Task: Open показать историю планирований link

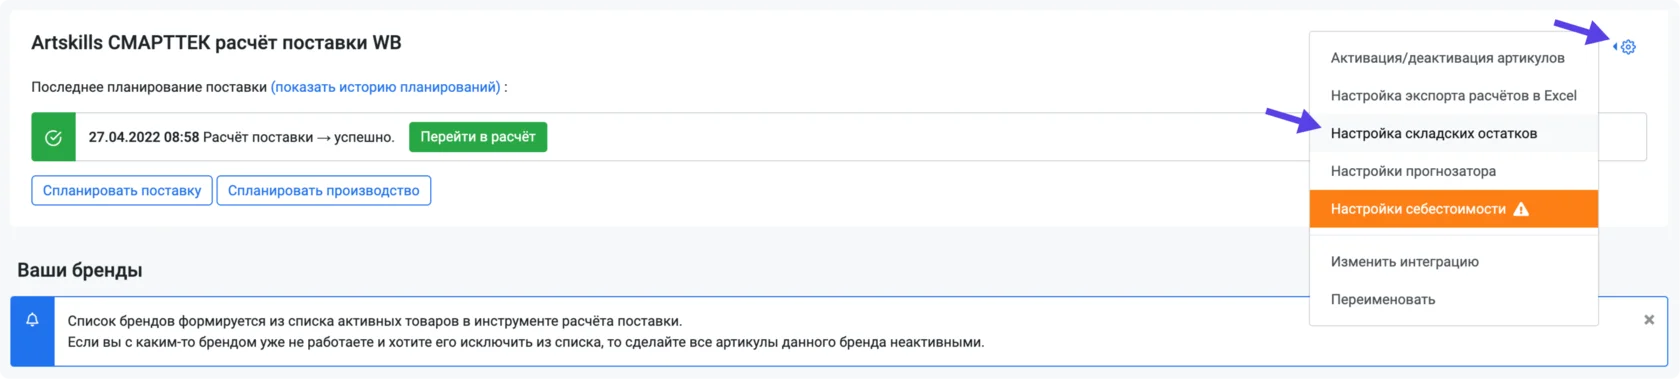Action: click(386, 87)
